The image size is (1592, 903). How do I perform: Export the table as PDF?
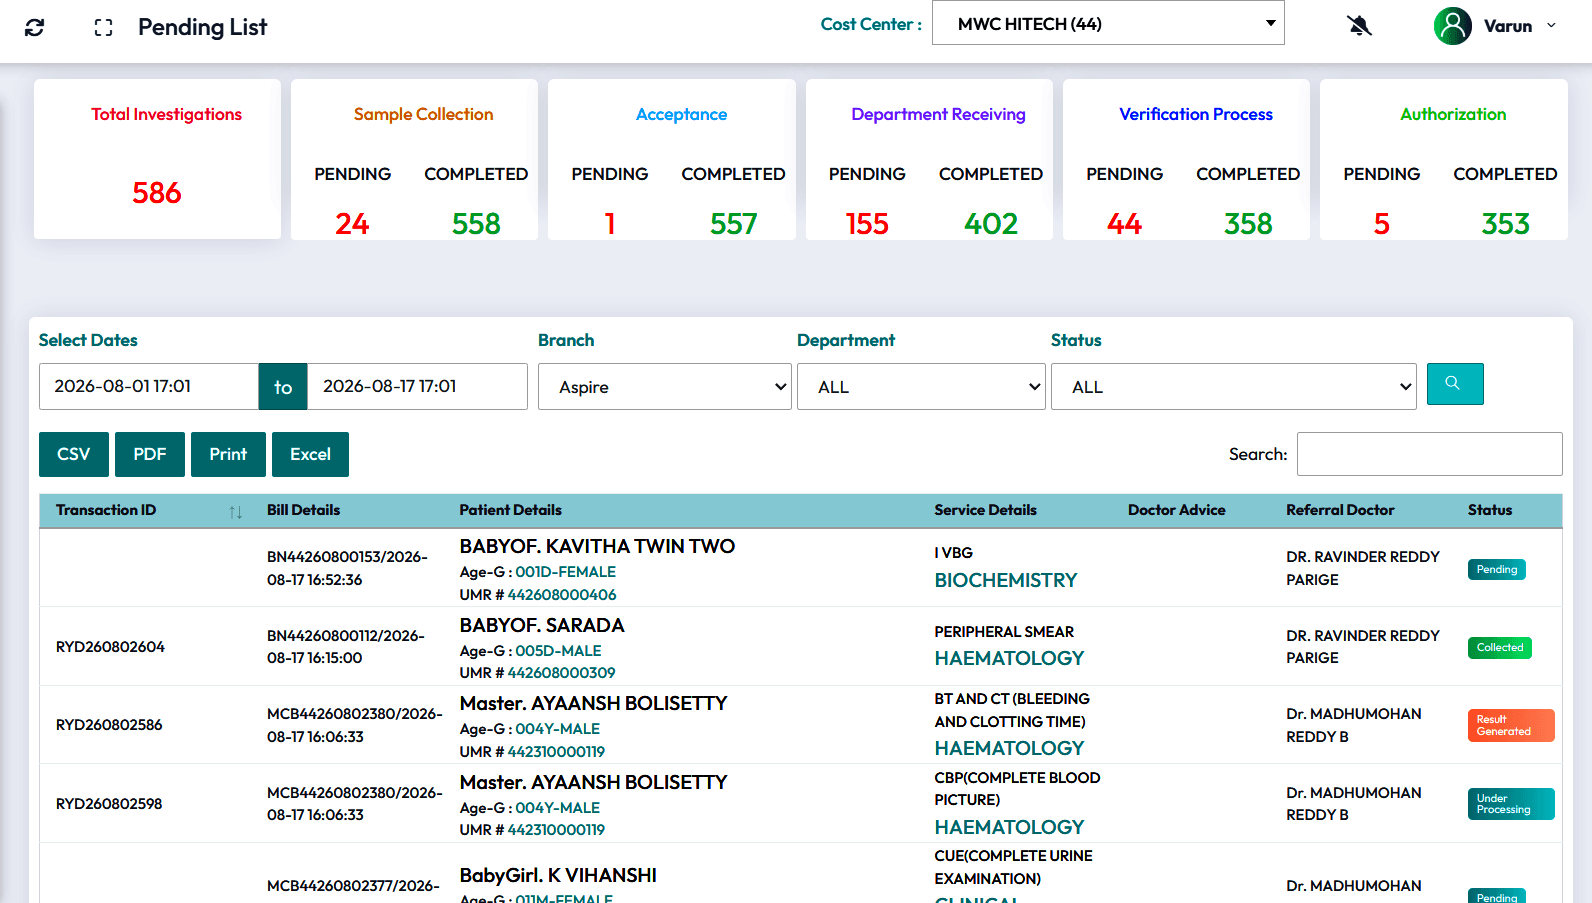pyautogui.click(x=150, y=454)
